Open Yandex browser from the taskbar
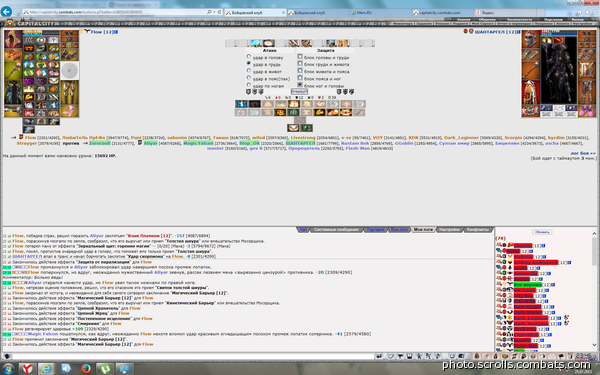 click(27, 368)
